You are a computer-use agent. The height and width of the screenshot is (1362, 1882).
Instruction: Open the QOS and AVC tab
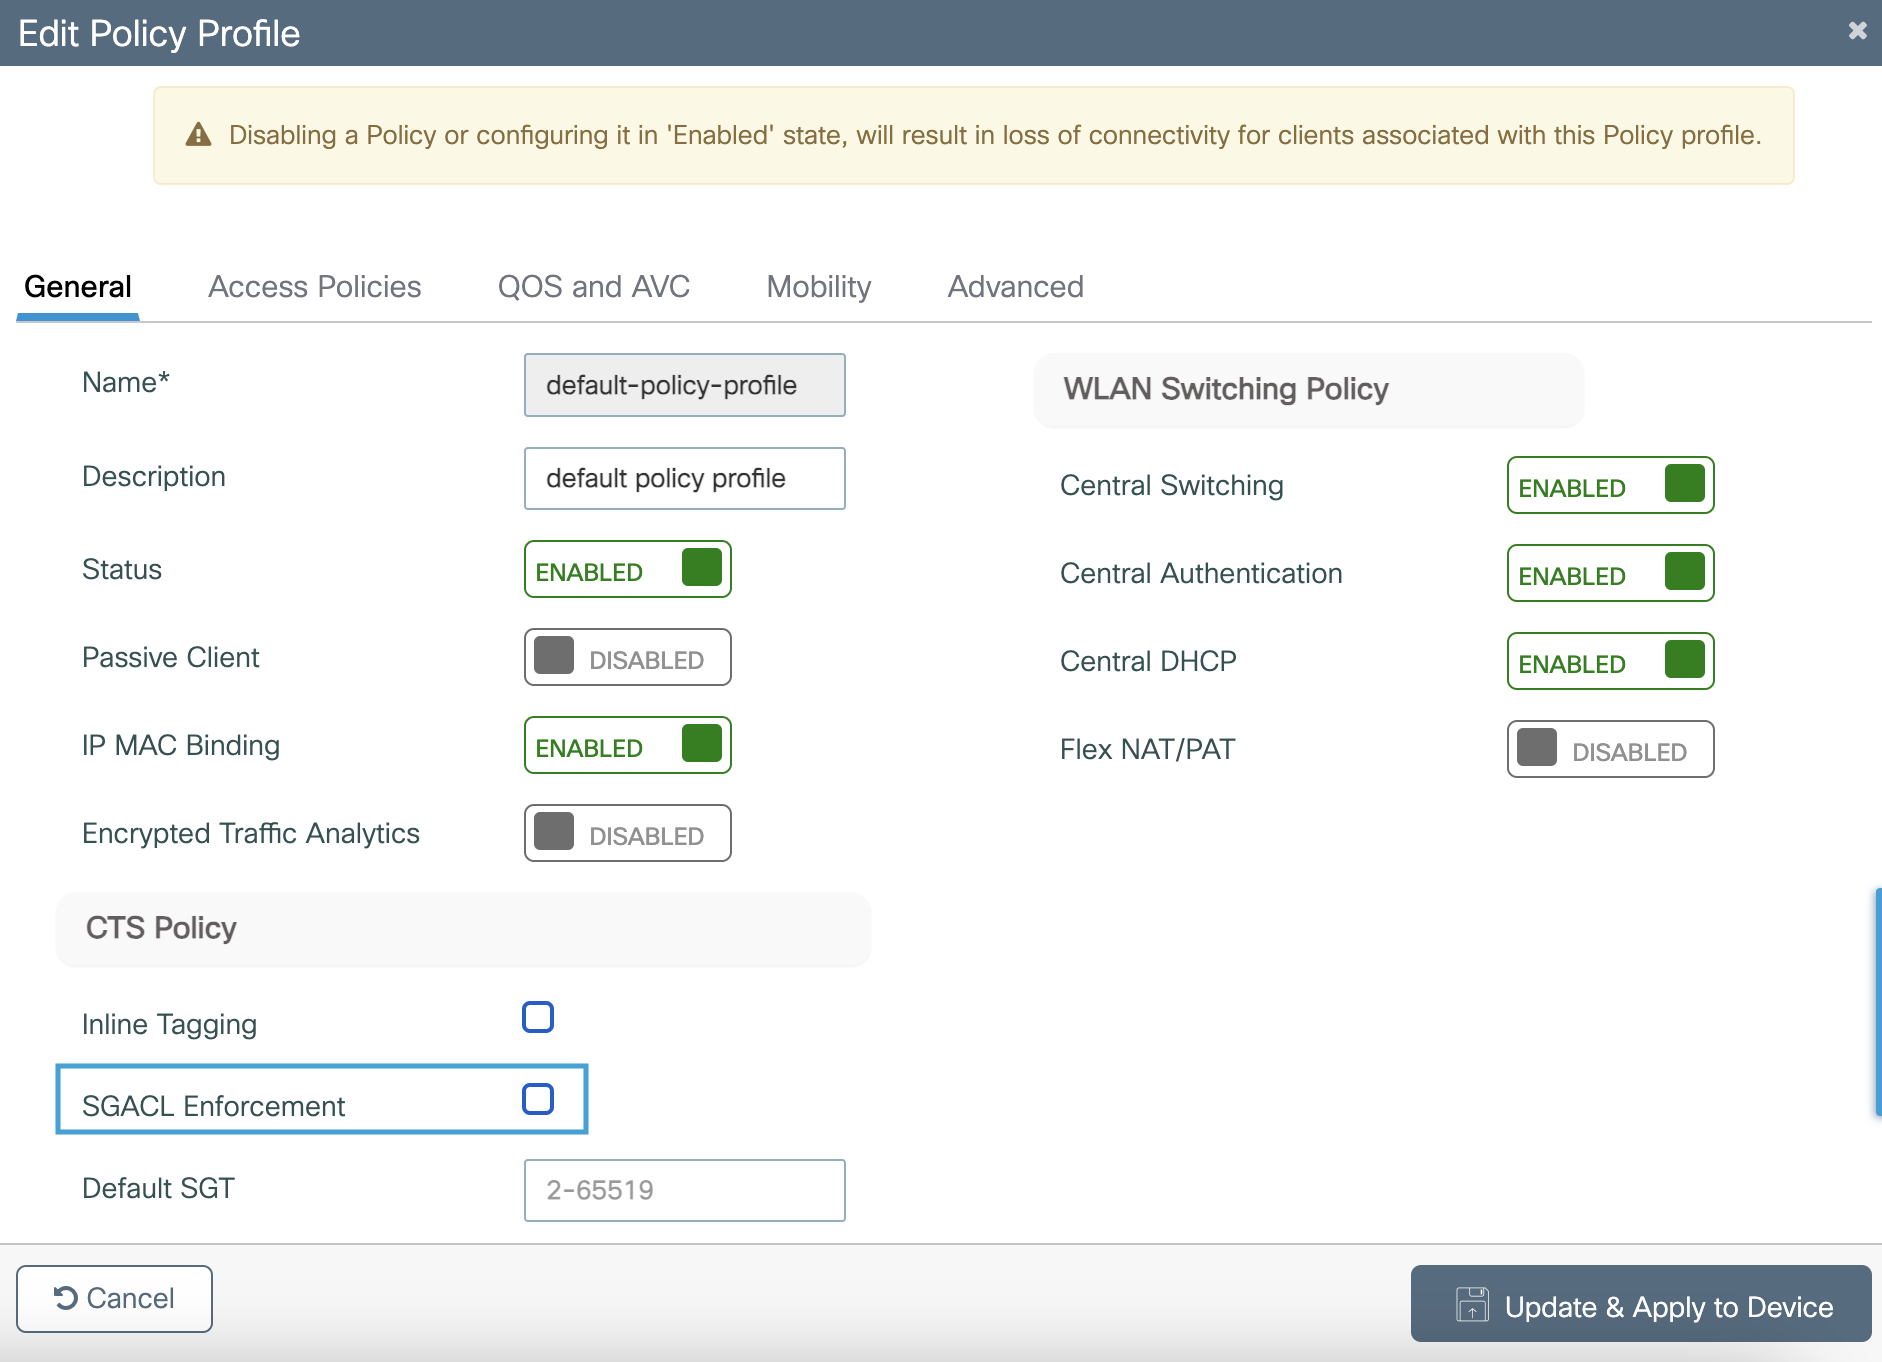click(593, 287)
